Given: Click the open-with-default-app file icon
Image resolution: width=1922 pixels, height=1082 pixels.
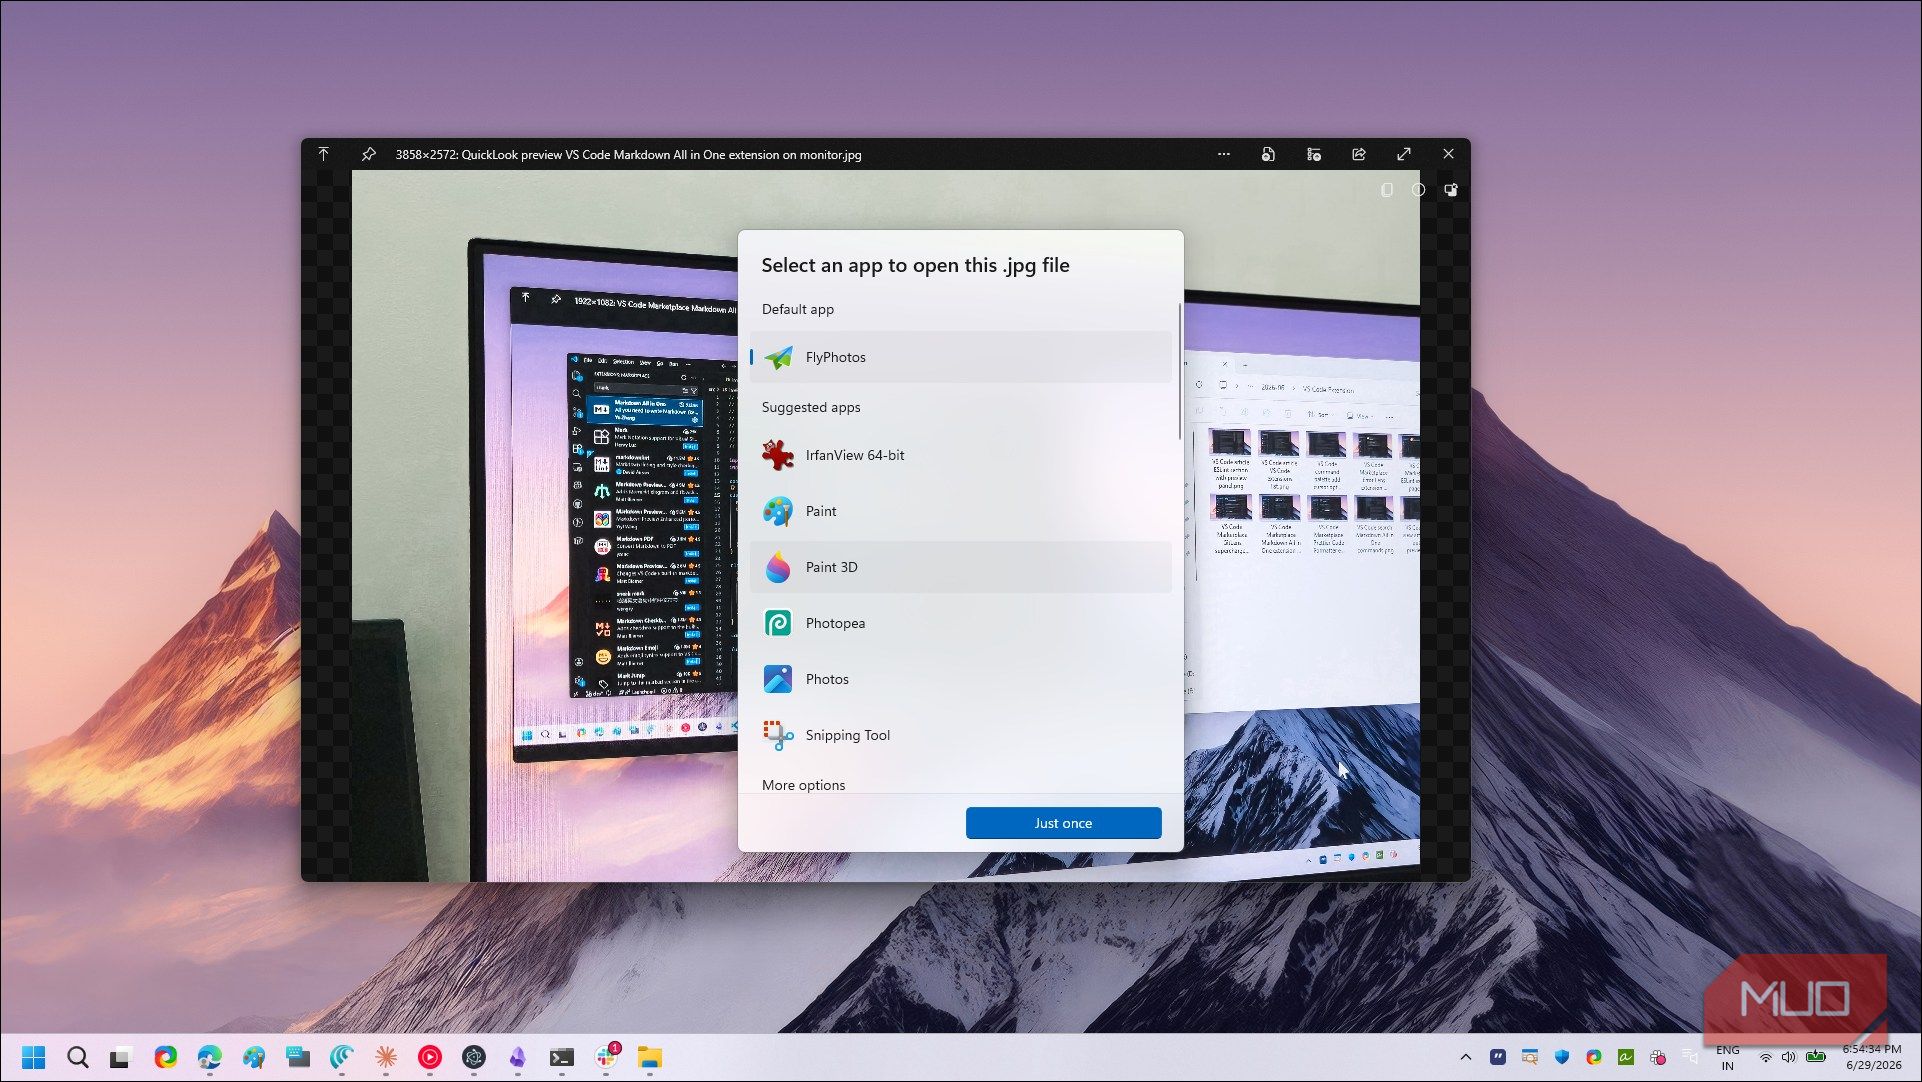Looking at the screenshot, I should tap(1268, 154).
